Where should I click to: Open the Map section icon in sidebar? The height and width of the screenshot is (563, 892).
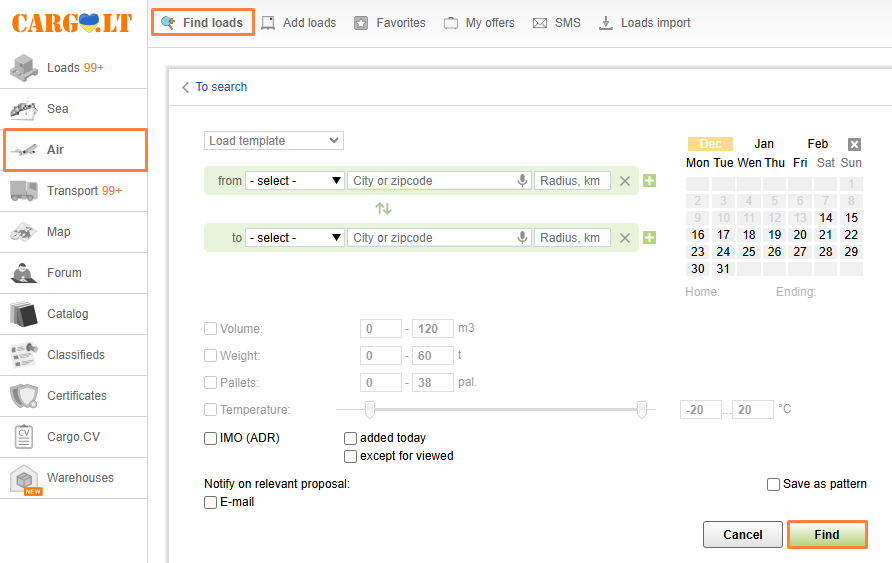[x=24, y=232]
